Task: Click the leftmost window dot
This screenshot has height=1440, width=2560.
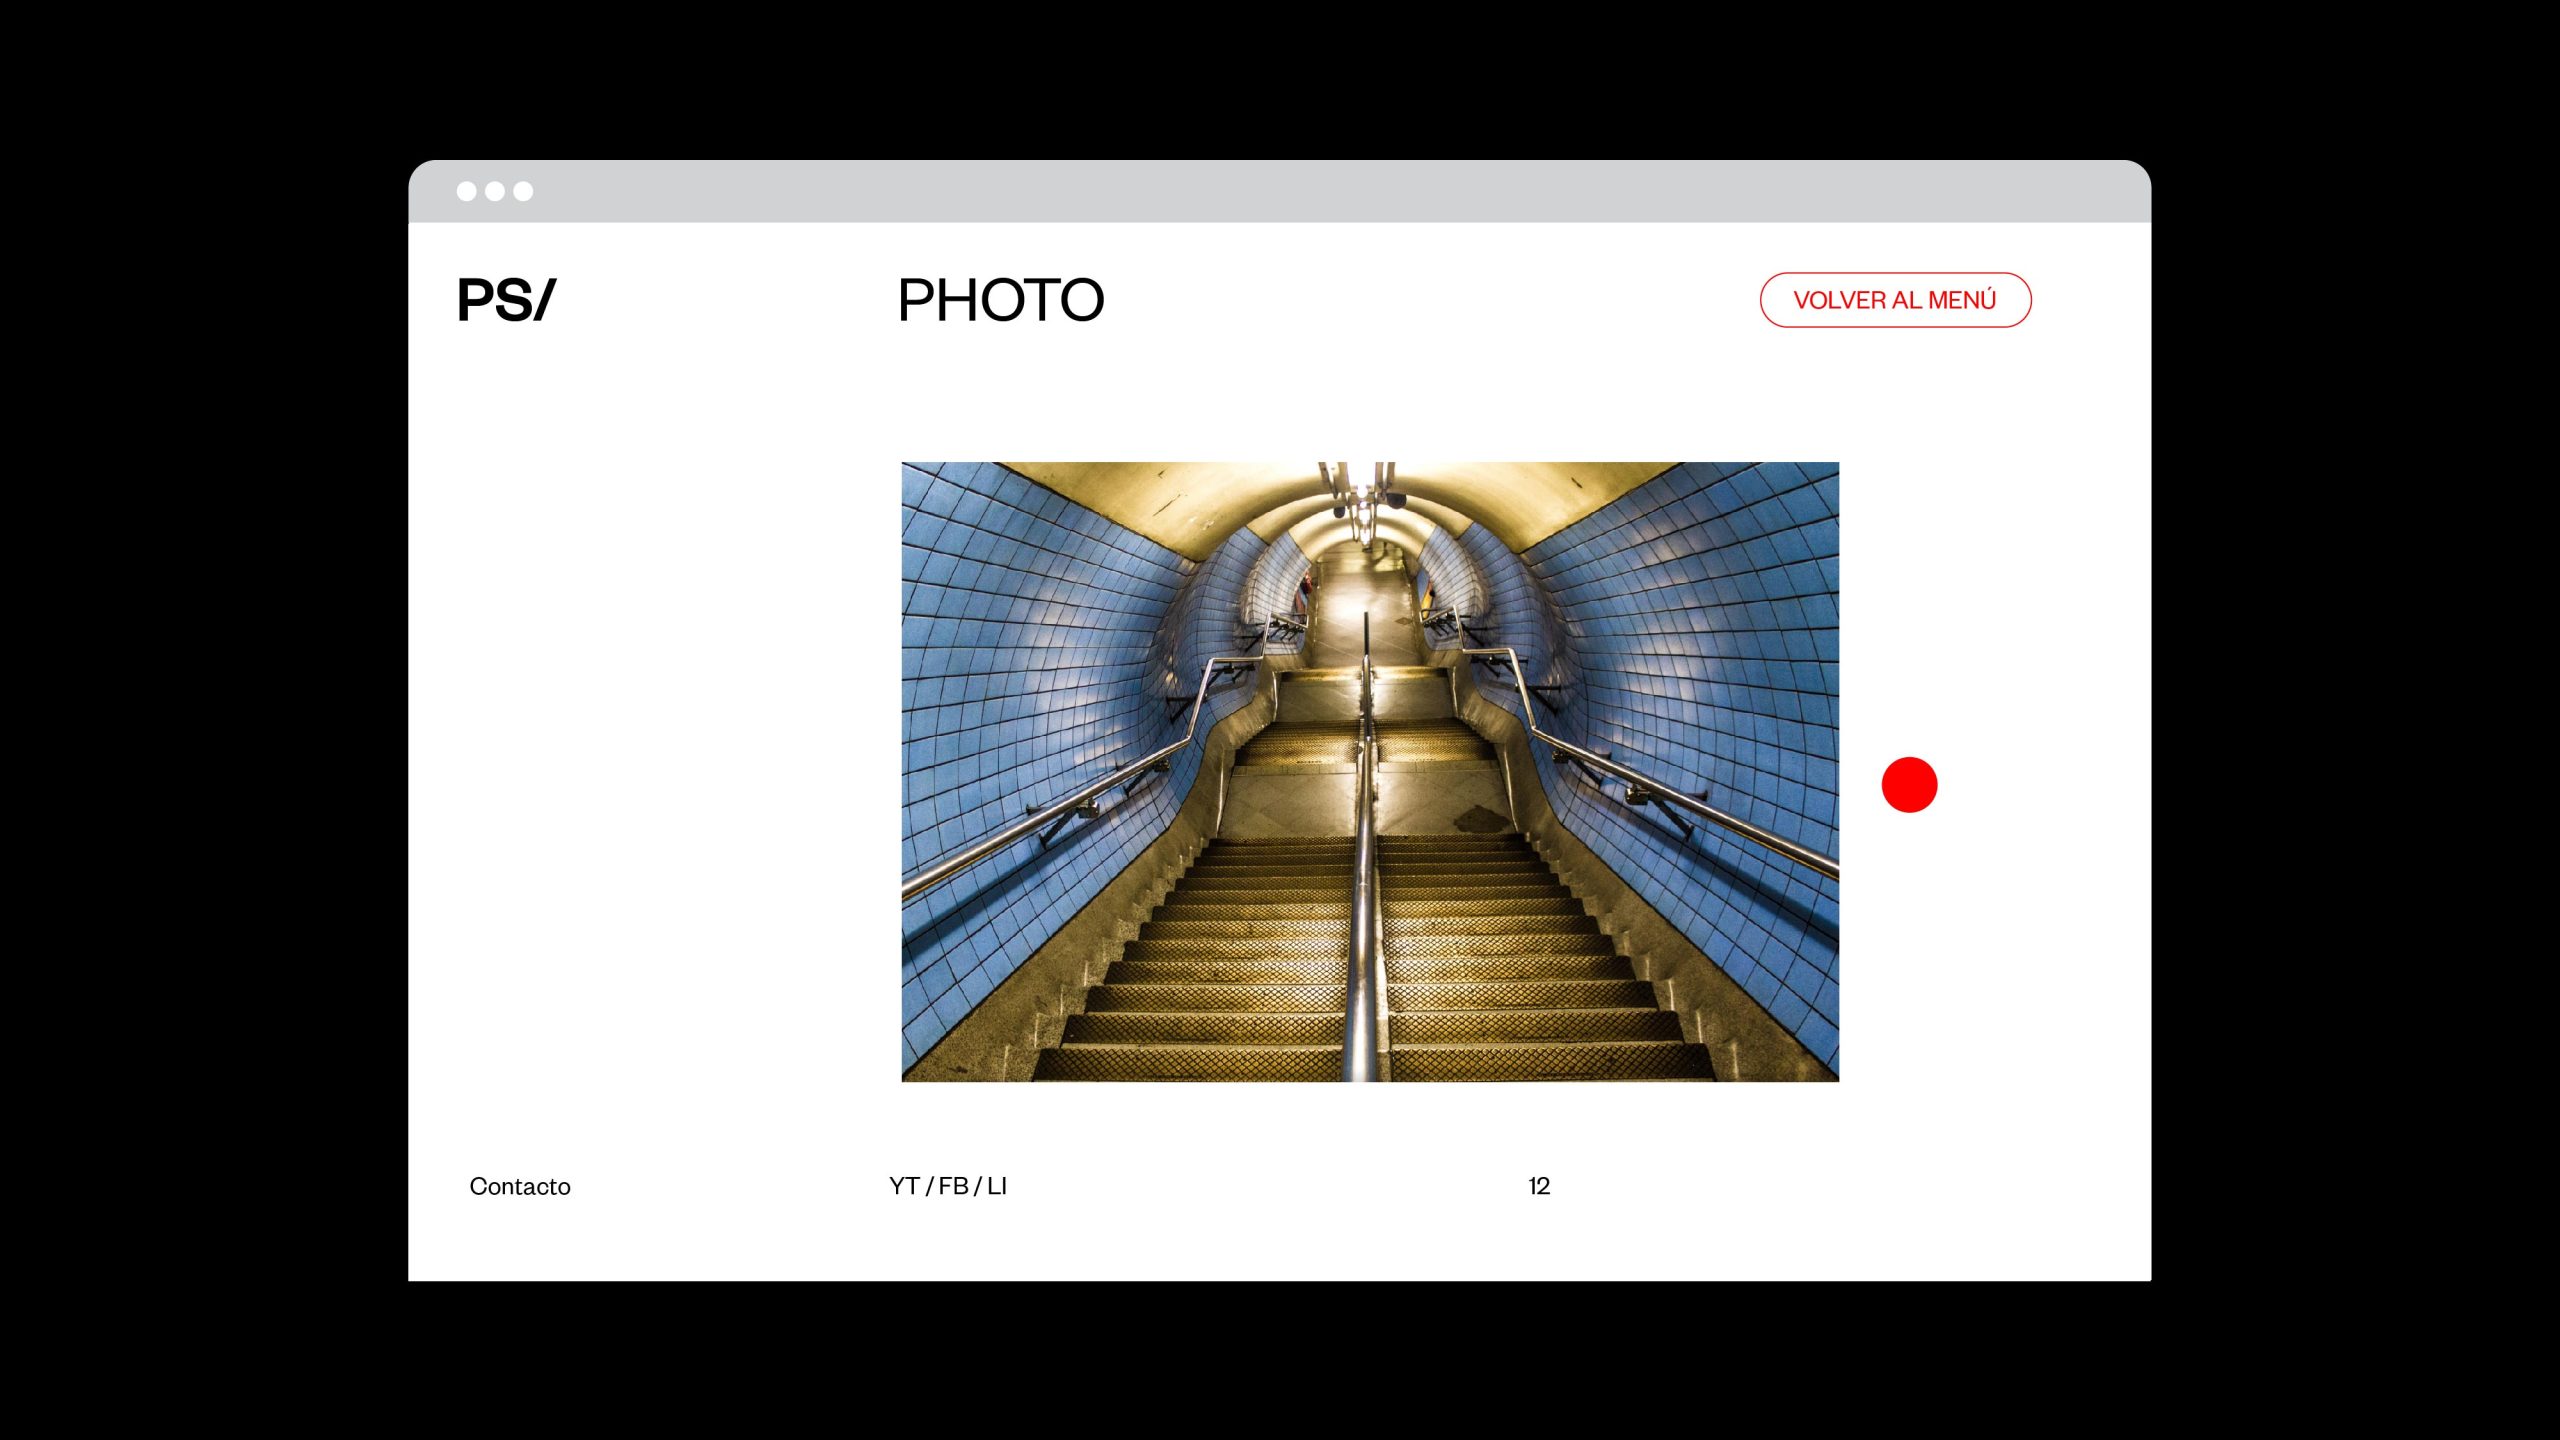Action: tap(466, 191)
